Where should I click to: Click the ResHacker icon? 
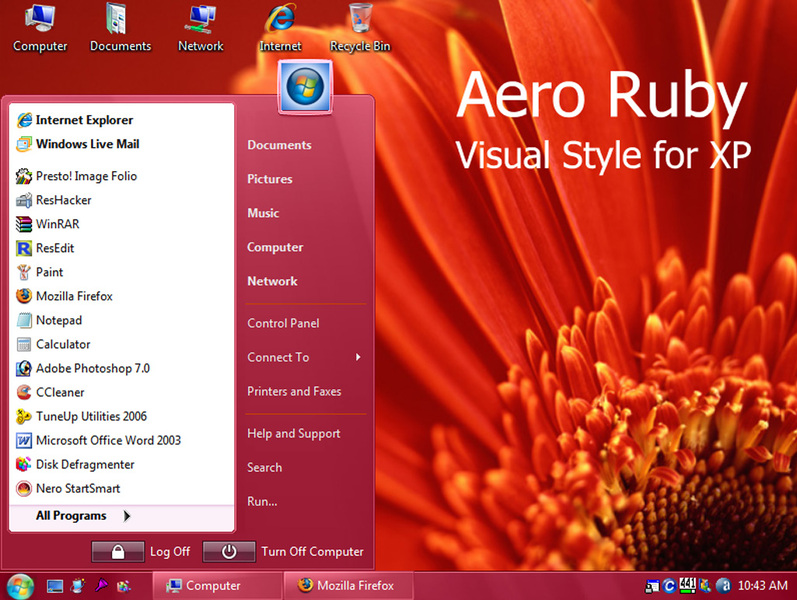point(23,200)
